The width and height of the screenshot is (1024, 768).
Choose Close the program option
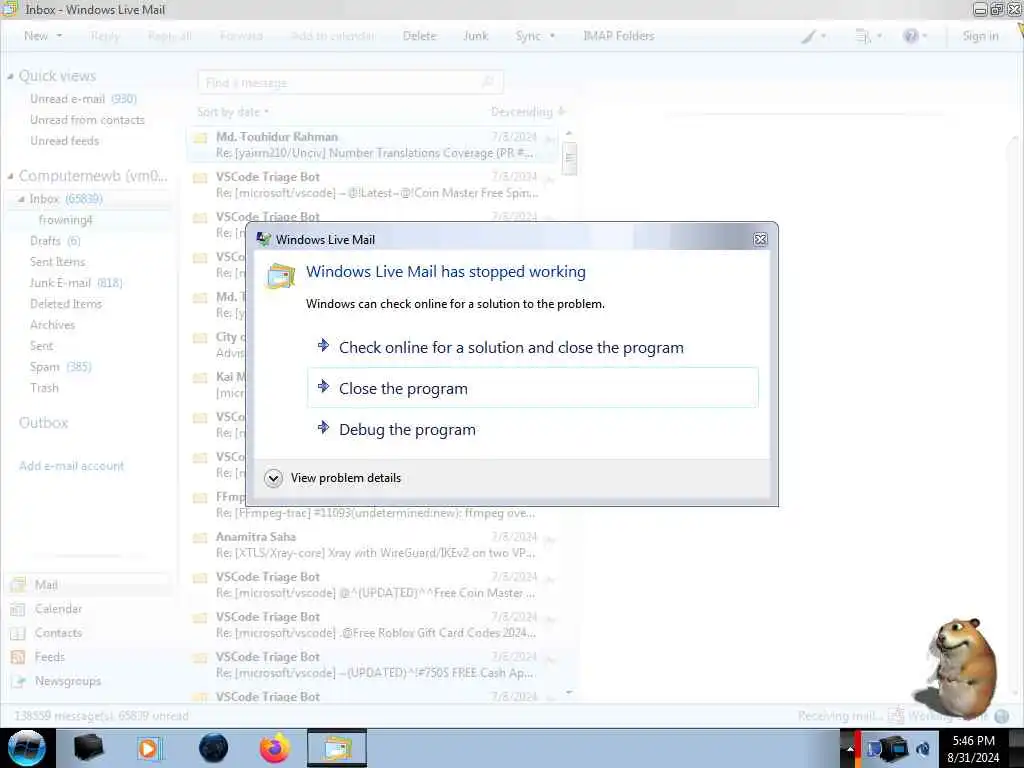(x=532, y=389)
